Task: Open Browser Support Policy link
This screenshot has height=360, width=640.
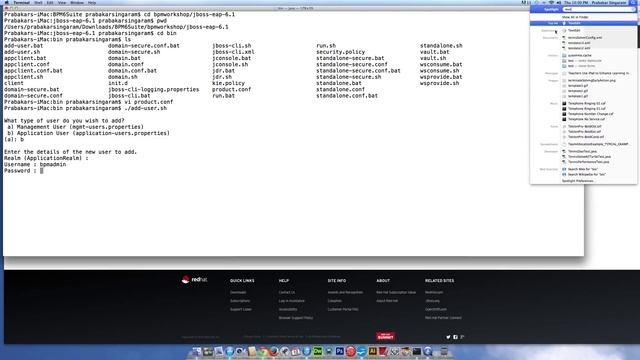Action: click(x=296, y=318)
